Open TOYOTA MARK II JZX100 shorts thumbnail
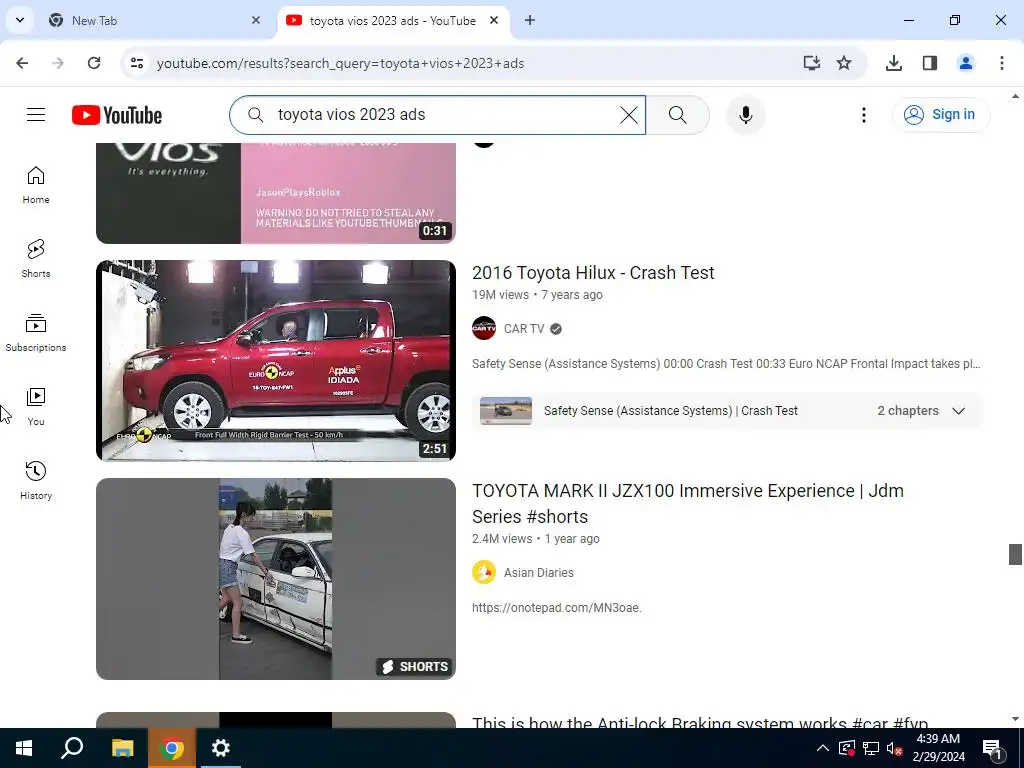This screenshot has height=768, width=1024. [276, 579]
